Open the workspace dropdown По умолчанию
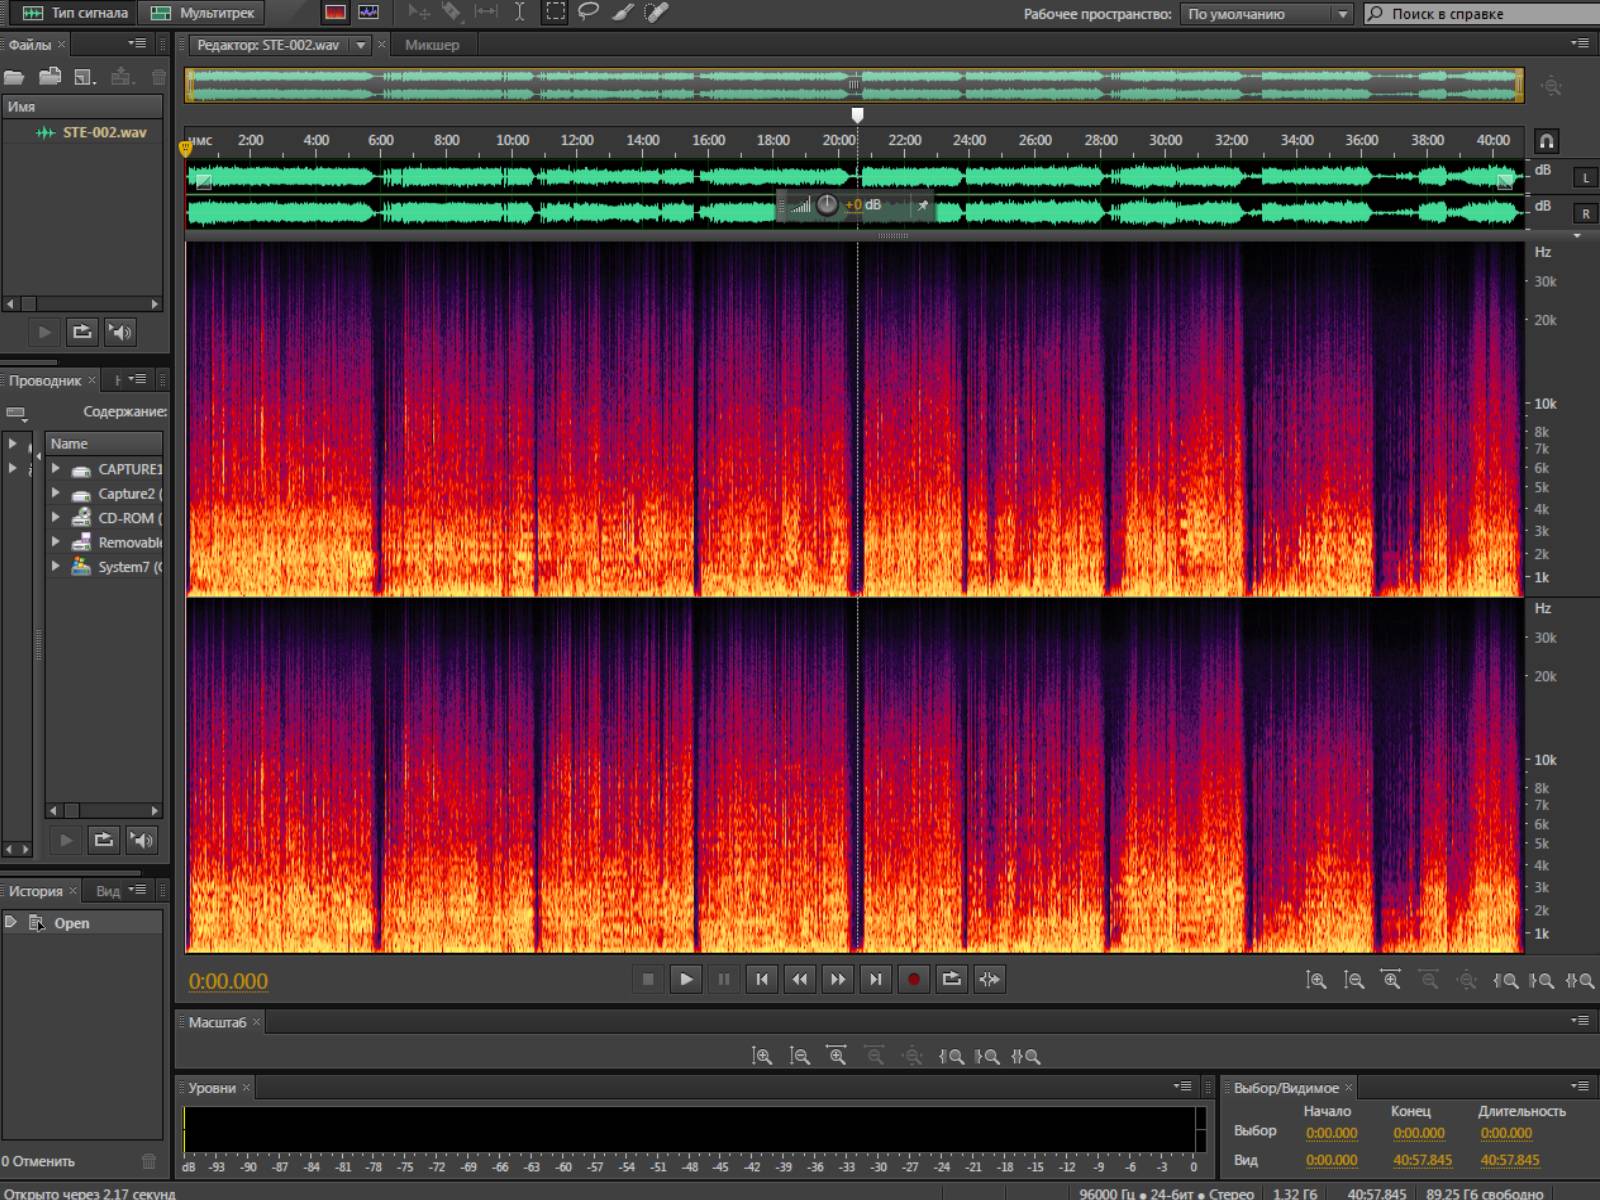The image size is (1600, 1200). pos(1266,14)
